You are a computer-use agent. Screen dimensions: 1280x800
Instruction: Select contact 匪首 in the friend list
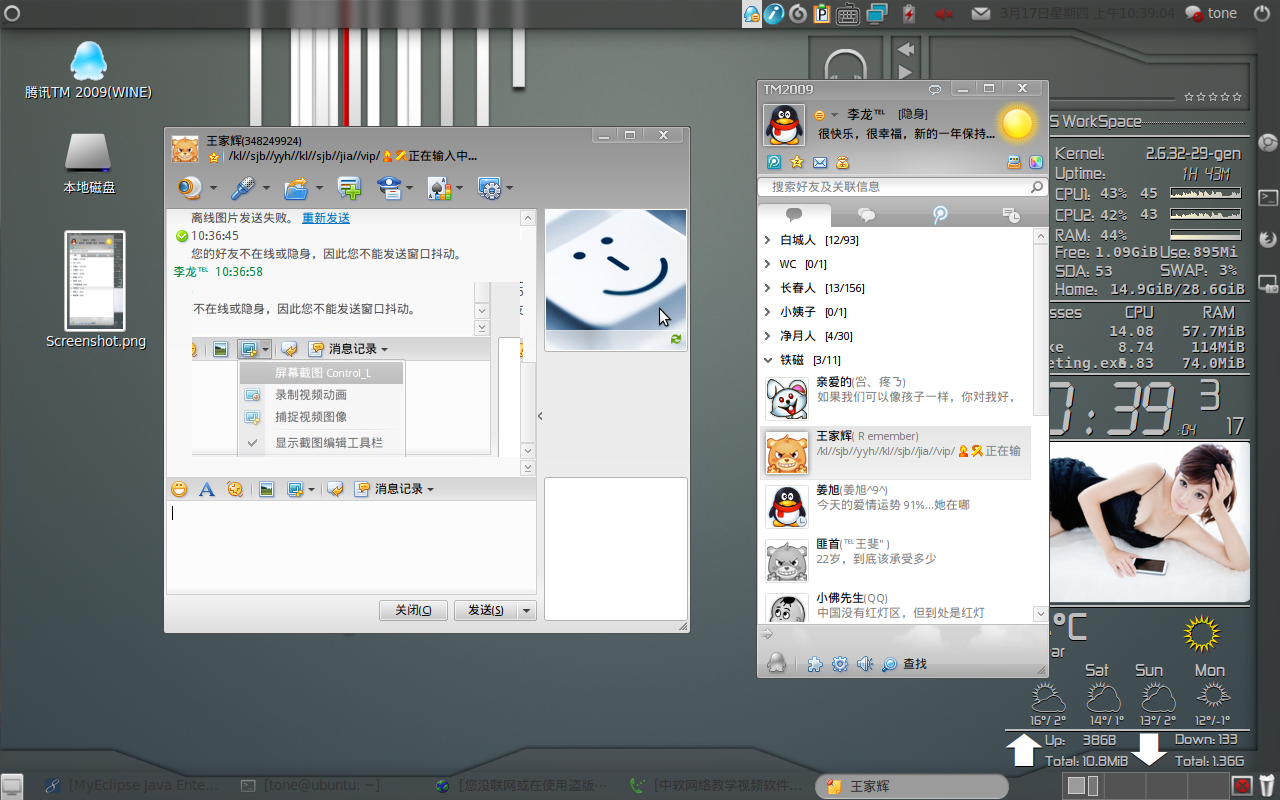pyautogui.click(x=895, y=559)
